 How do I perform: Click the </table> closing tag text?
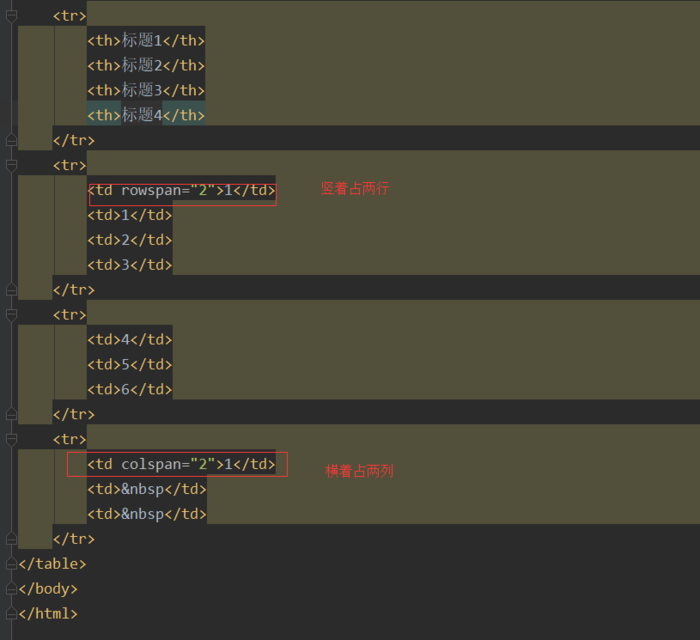pos(52,564)
